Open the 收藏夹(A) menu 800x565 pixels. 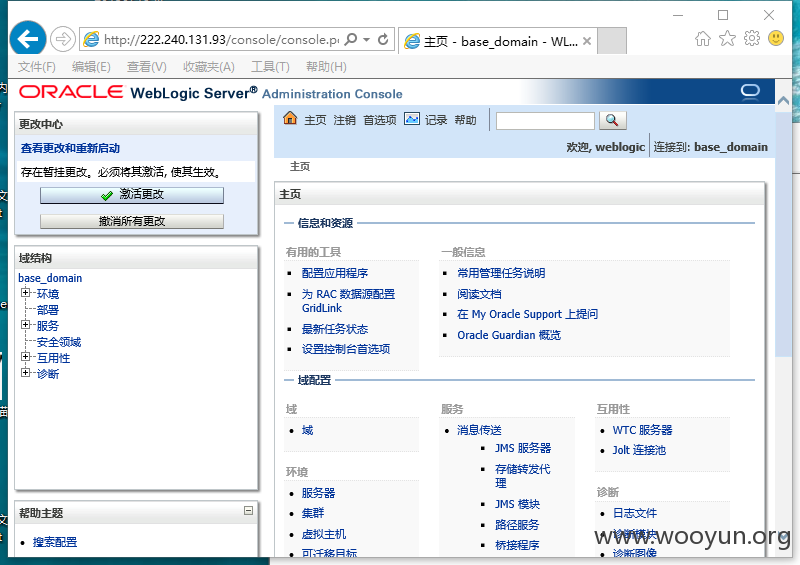(209, 67)
